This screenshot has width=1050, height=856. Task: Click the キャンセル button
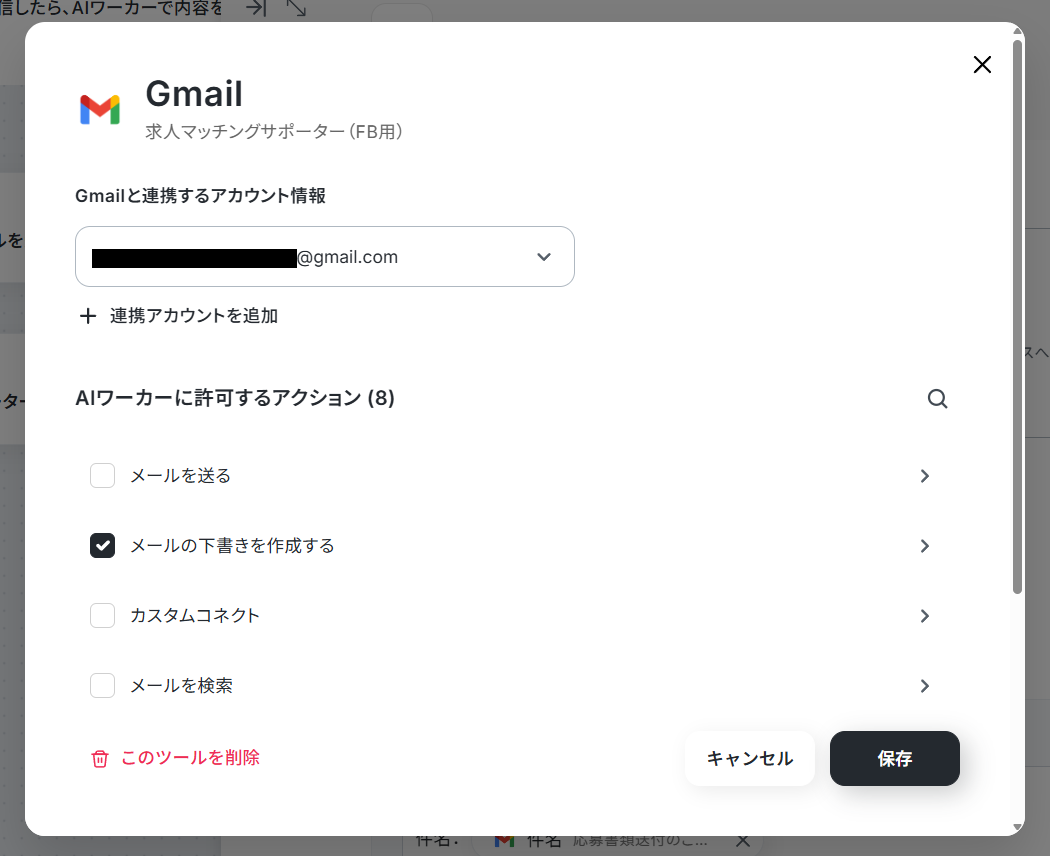coord(749,758)
